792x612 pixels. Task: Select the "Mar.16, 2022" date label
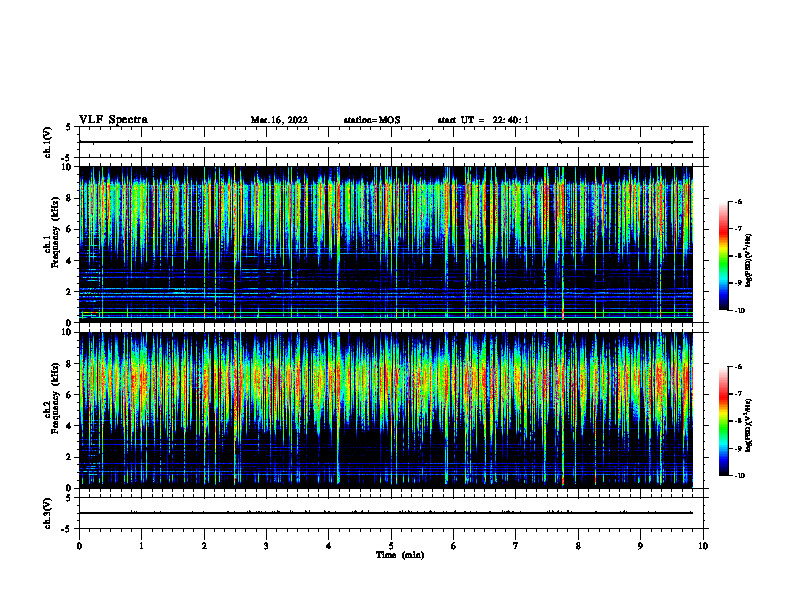[x=279, y=120]
